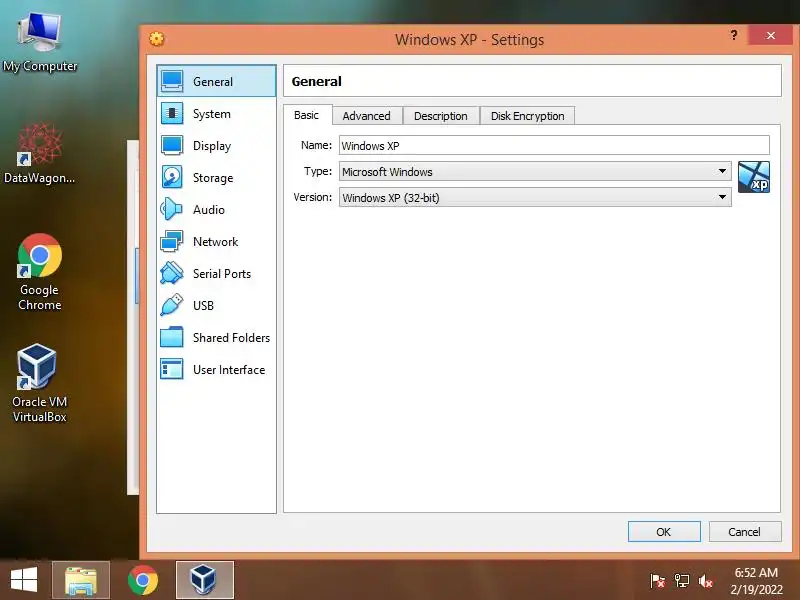This screenshot has height=600, width=800.
Task: Click the Name field containing Windows XP
Action: 554,145
